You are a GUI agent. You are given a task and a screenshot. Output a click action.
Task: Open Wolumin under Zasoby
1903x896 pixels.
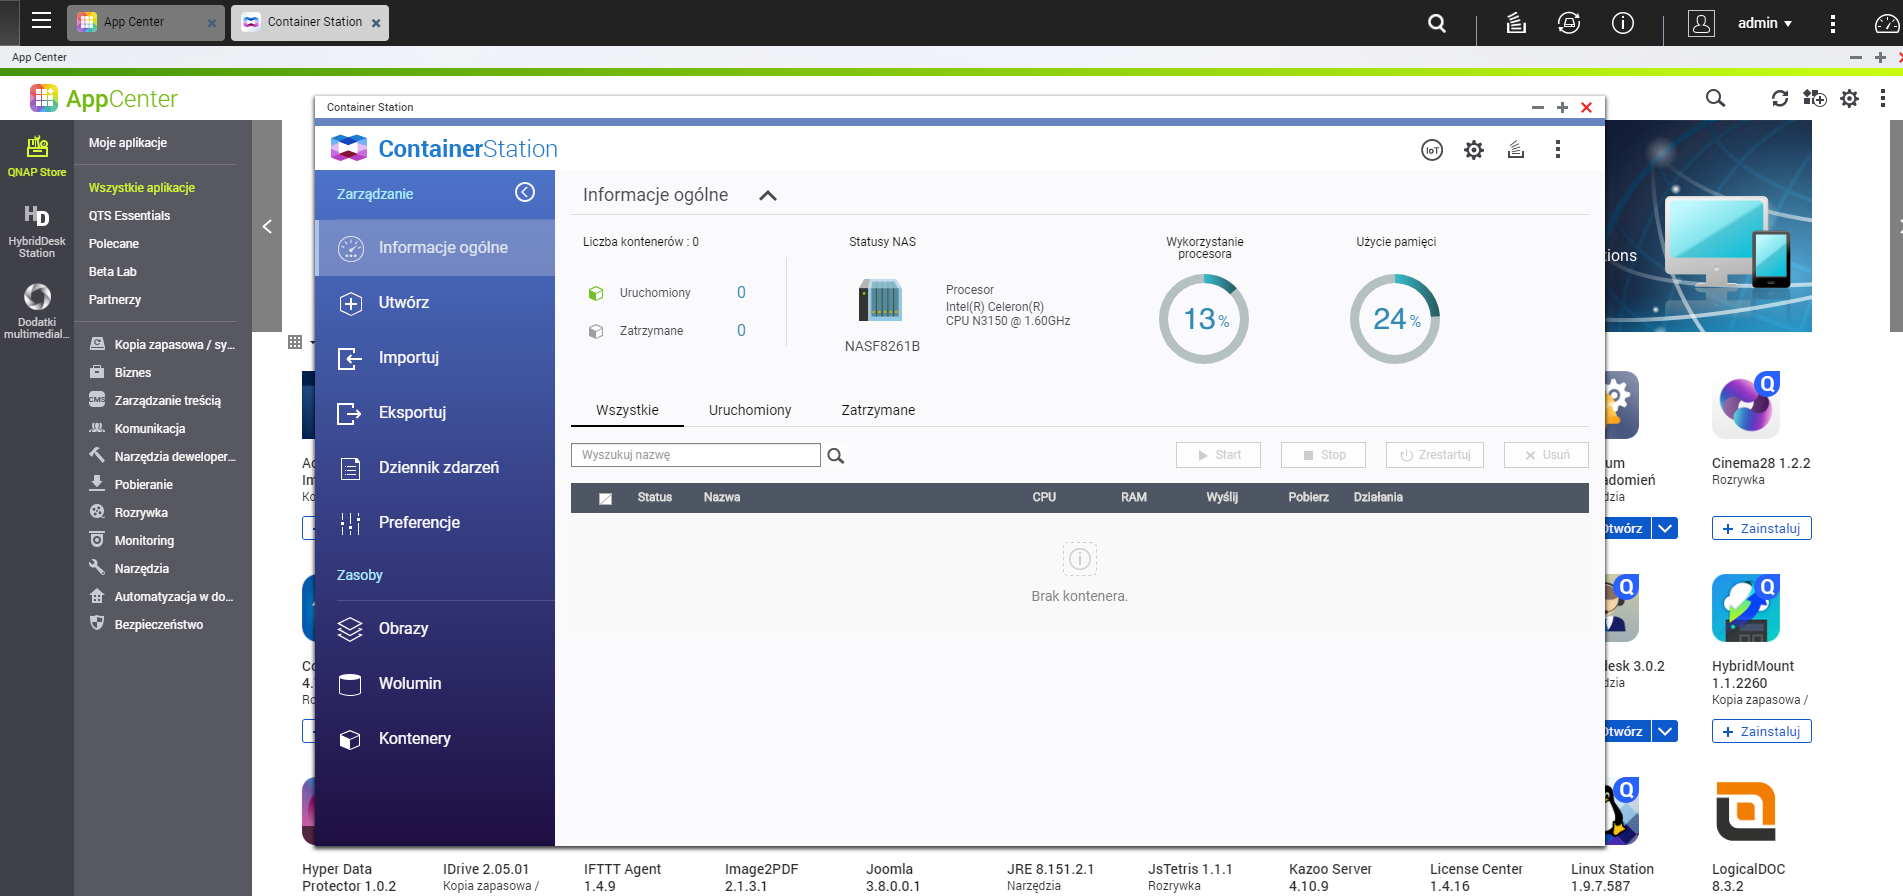[x=435, y=684]
